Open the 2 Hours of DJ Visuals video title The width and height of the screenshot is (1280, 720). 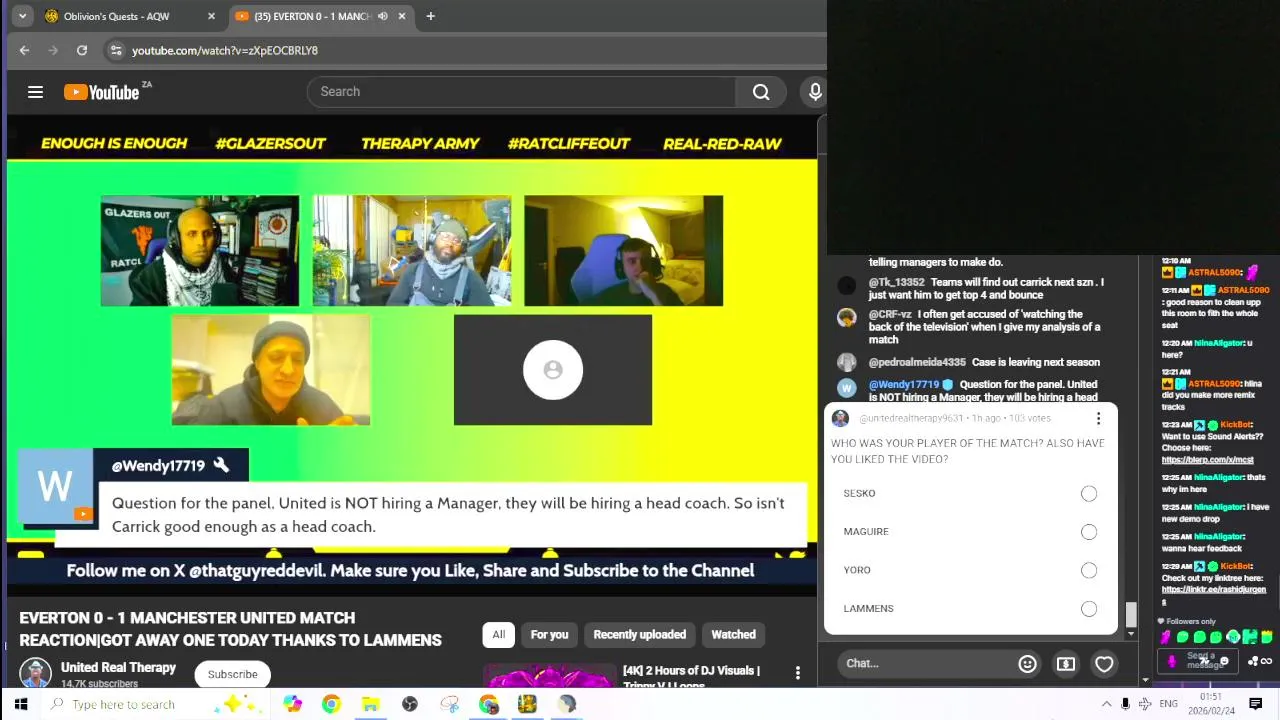coord(691,676)
